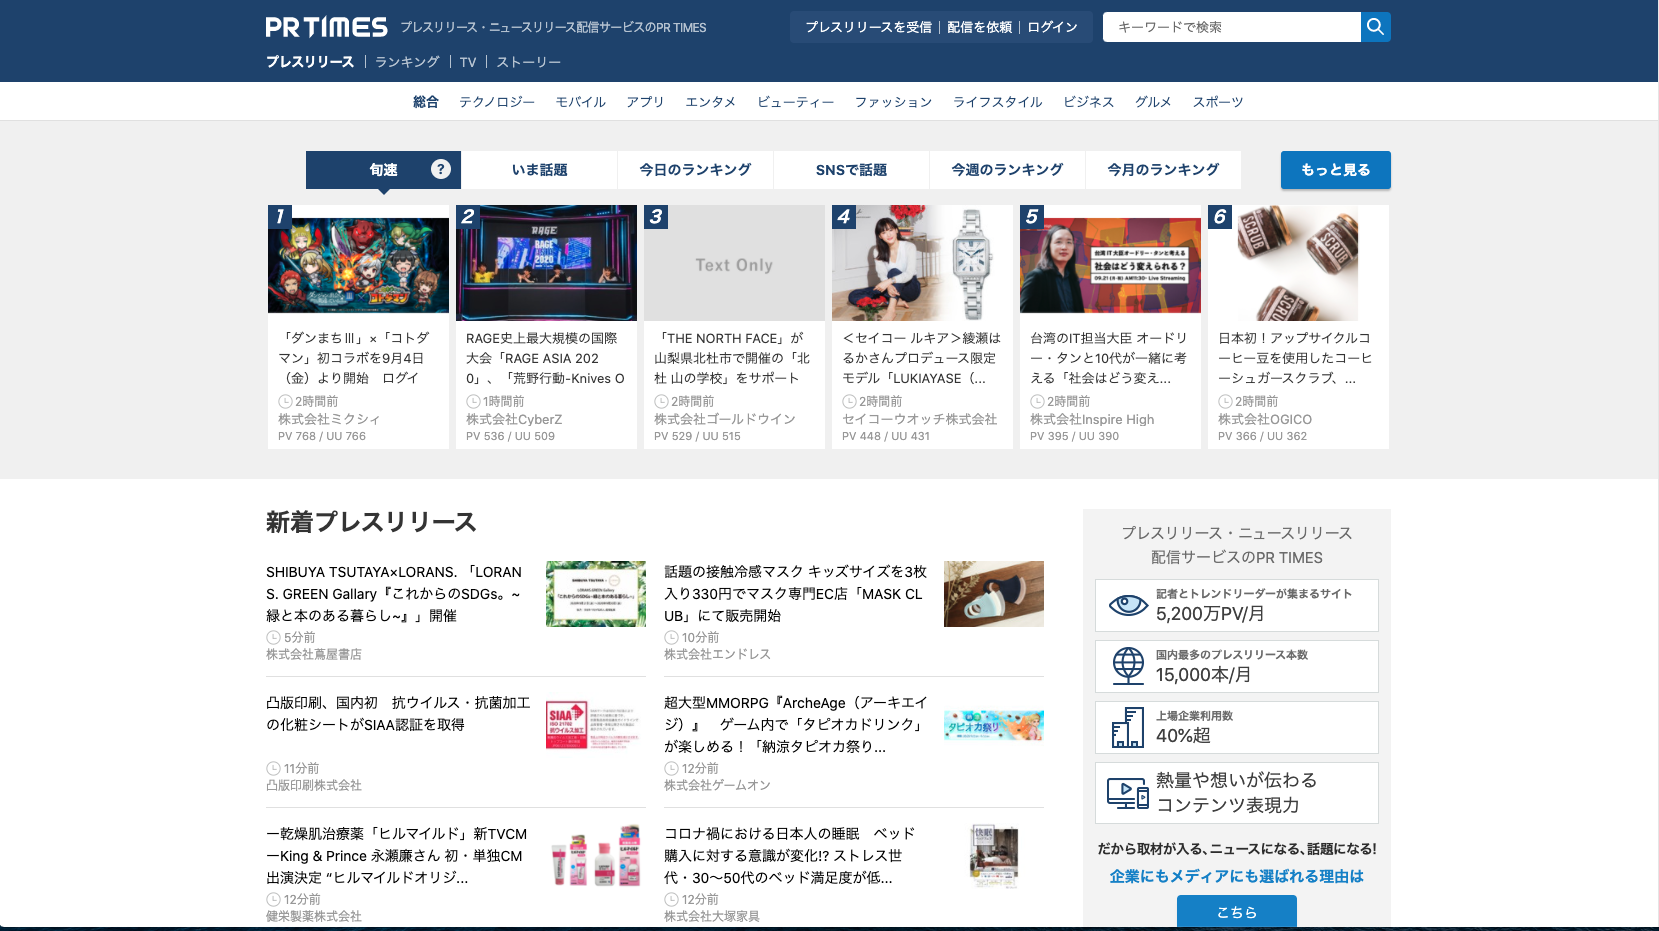Open rank 4 Seiko watch thumbnail

pos(922,263)
